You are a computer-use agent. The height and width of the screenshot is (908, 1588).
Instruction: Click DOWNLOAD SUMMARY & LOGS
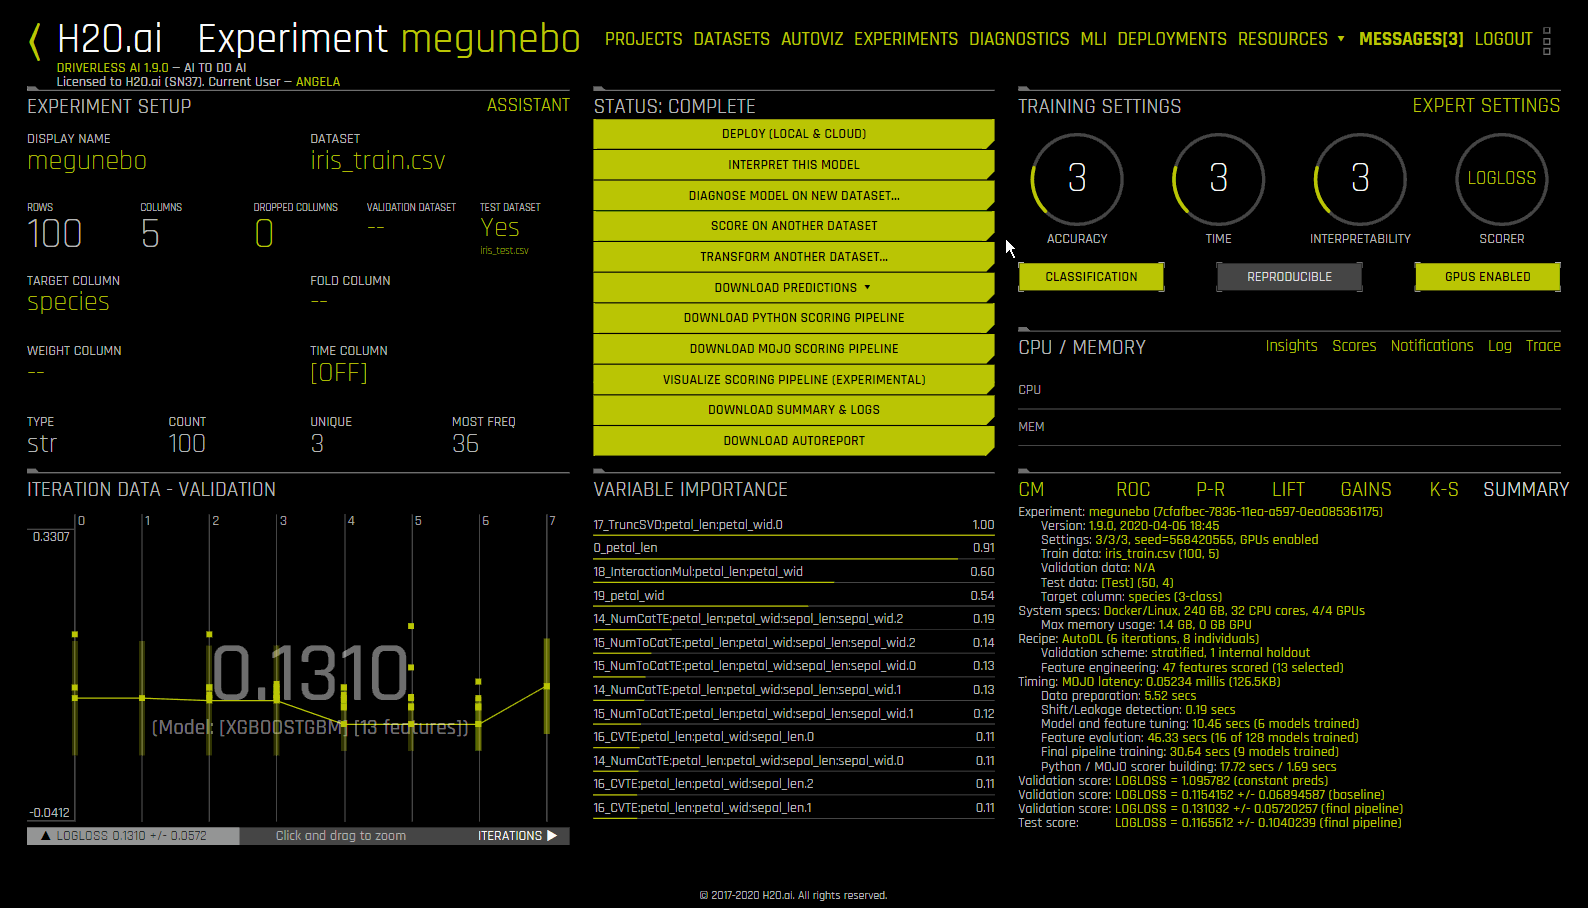tap(794, 410)
